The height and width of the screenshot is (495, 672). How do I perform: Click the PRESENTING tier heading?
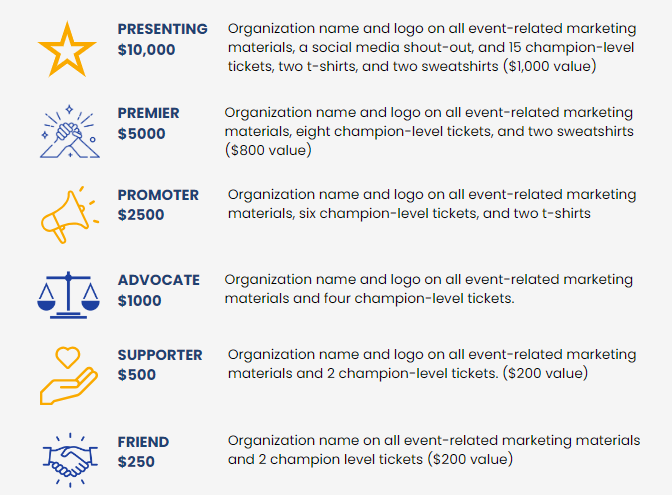[162, 29]
